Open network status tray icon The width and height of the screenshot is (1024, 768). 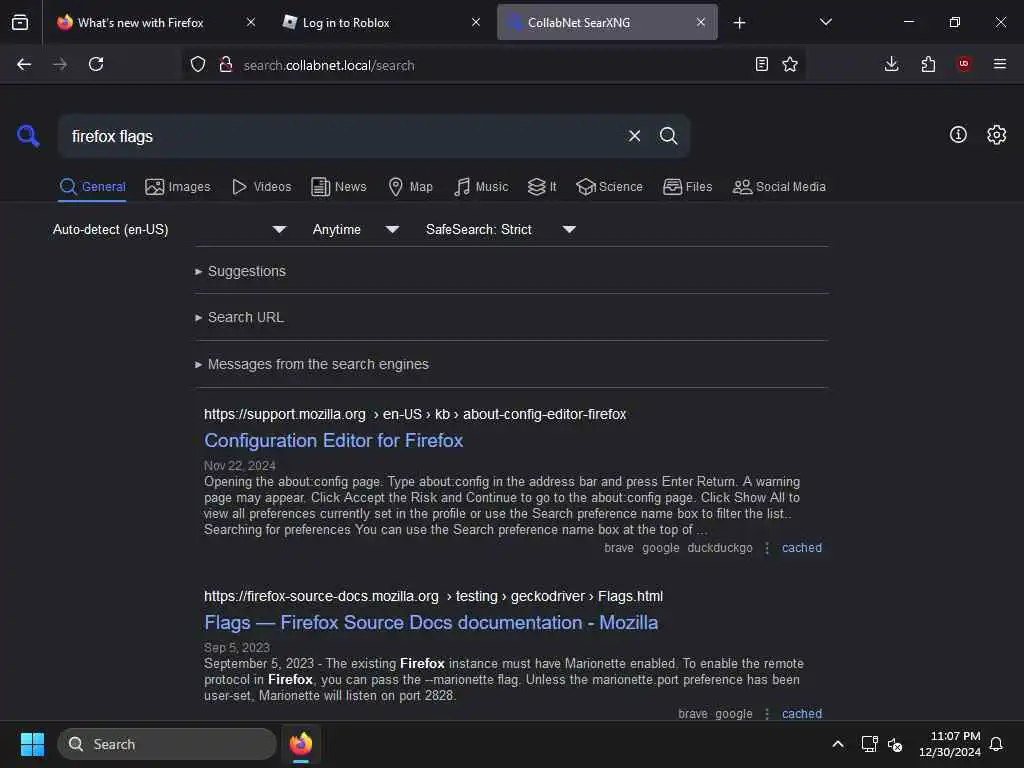[x=869, y=744]
